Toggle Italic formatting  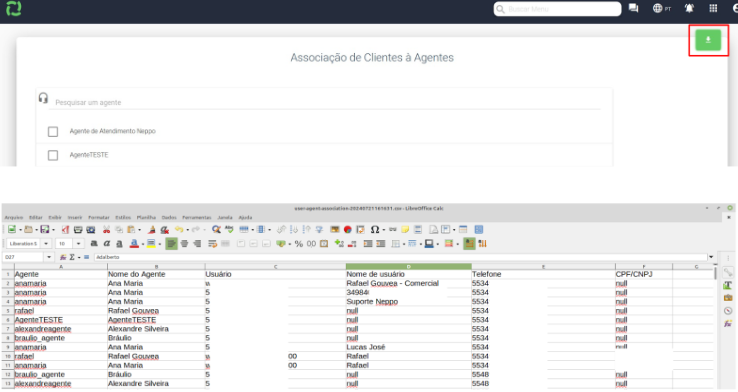pyautogui.click(x=107, y=243)
